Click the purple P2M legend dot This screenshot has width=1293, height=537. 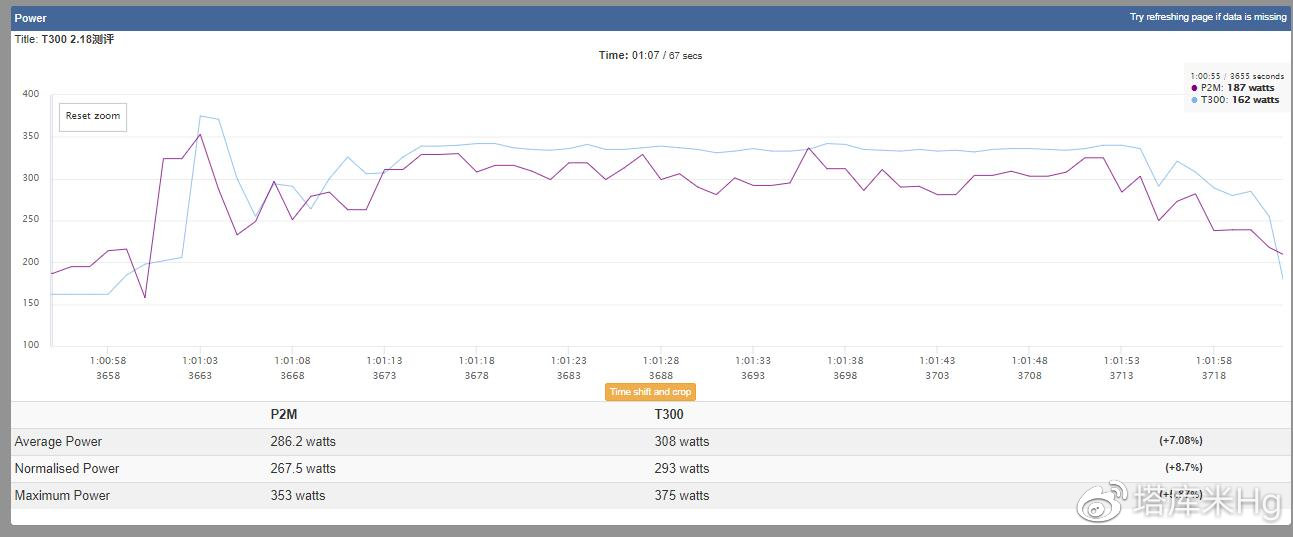pyautogui.click(x=1194, y=88)
